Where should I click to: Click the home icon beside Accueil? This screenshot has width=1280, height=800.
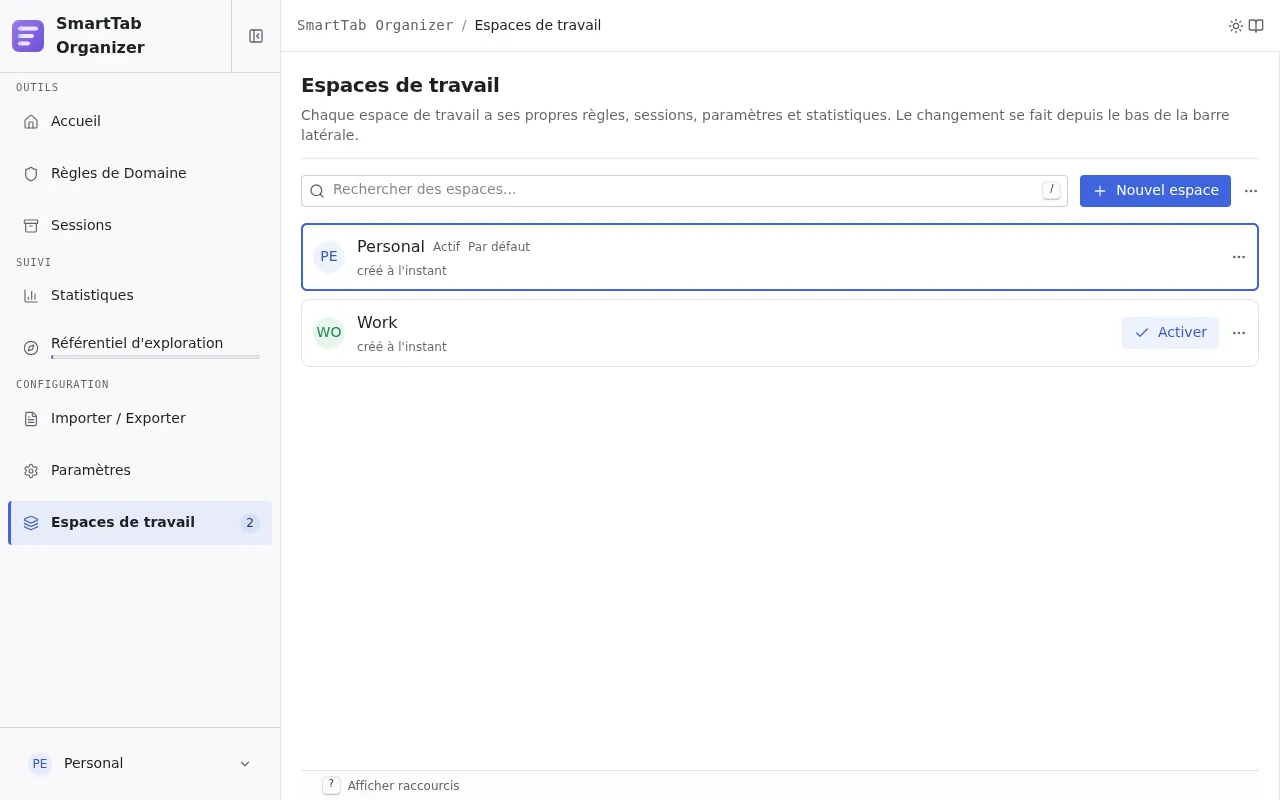[31, 122]
